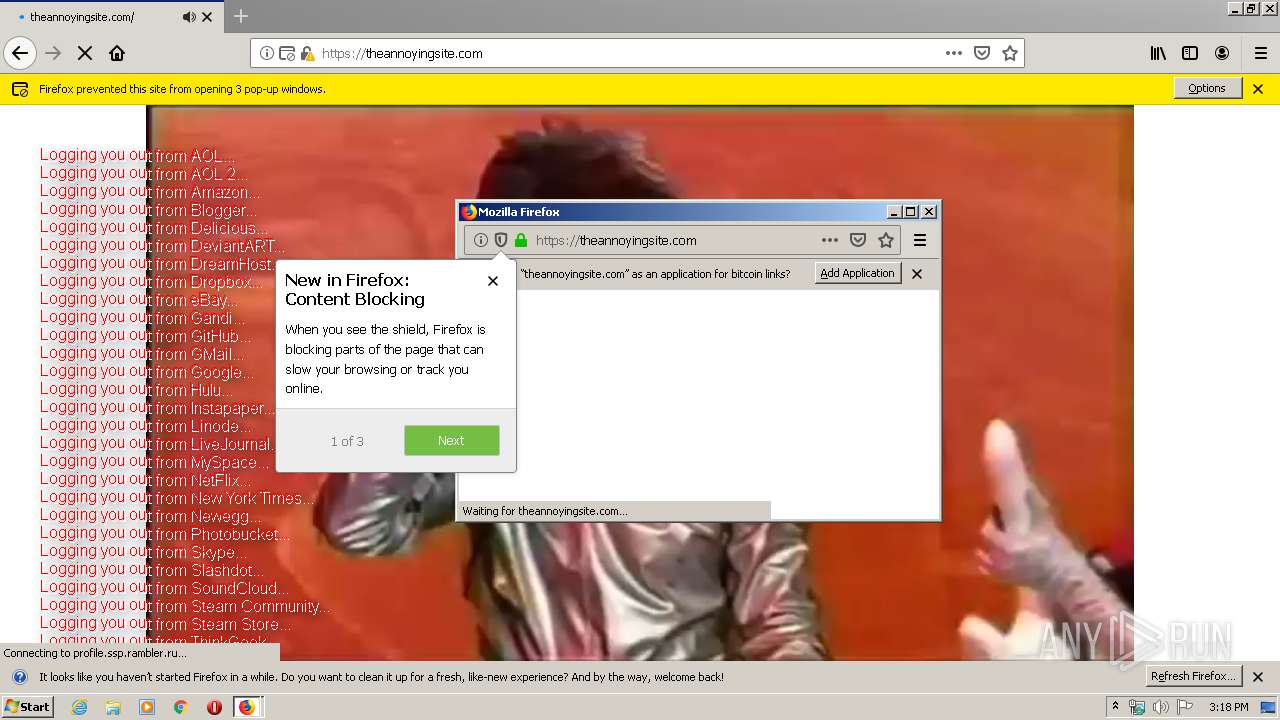Show hidden system tray icons
Screen dimensions: 1280x720
[1115, 707]
